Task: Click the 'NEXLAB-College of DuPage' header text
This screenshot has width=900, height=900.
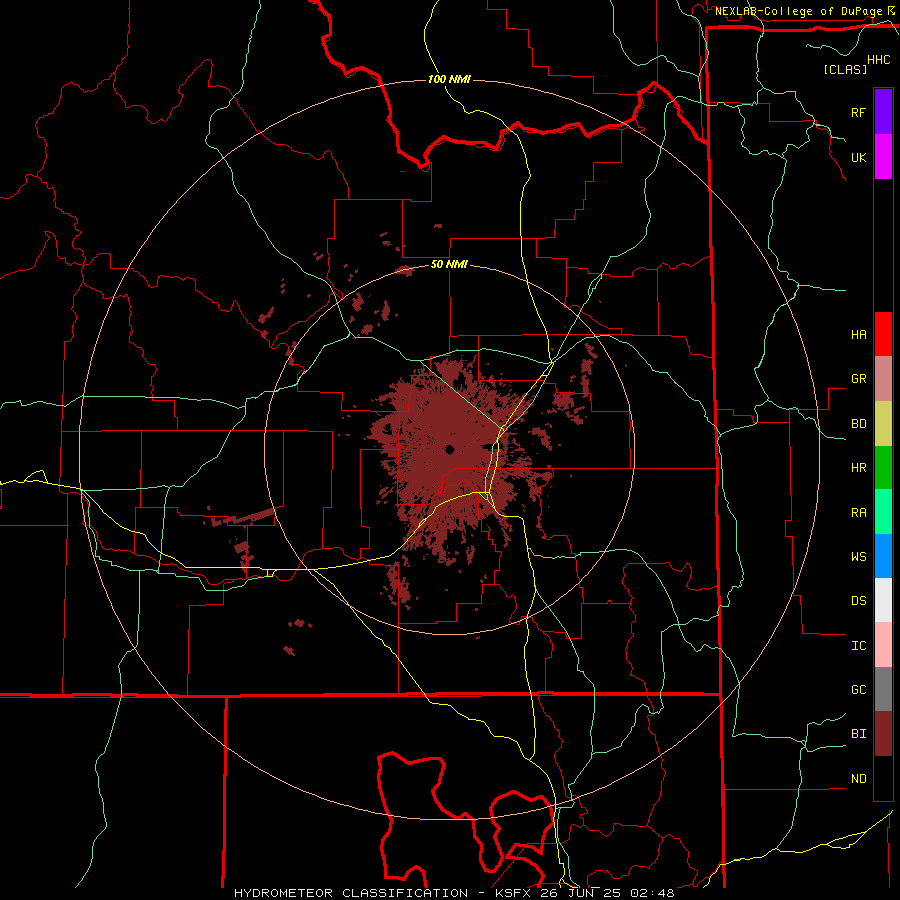Action: tap(798, 11)
